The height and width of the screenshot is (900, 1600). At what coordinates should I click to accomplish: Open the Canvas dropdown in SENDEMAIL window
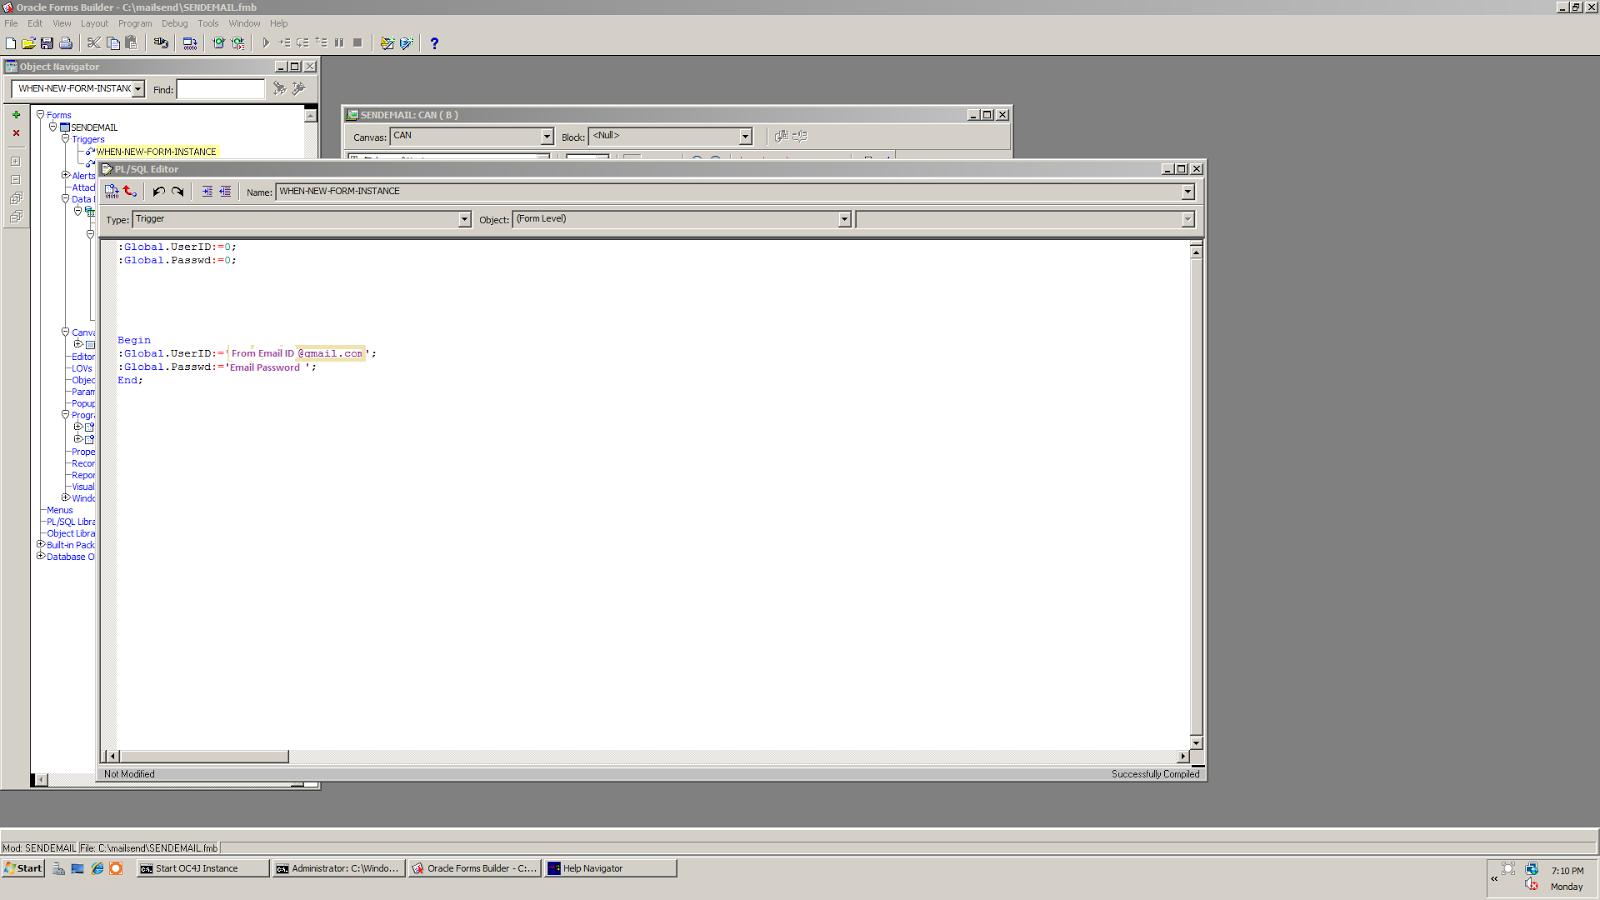pyautogui.click(x=546, y=136)
